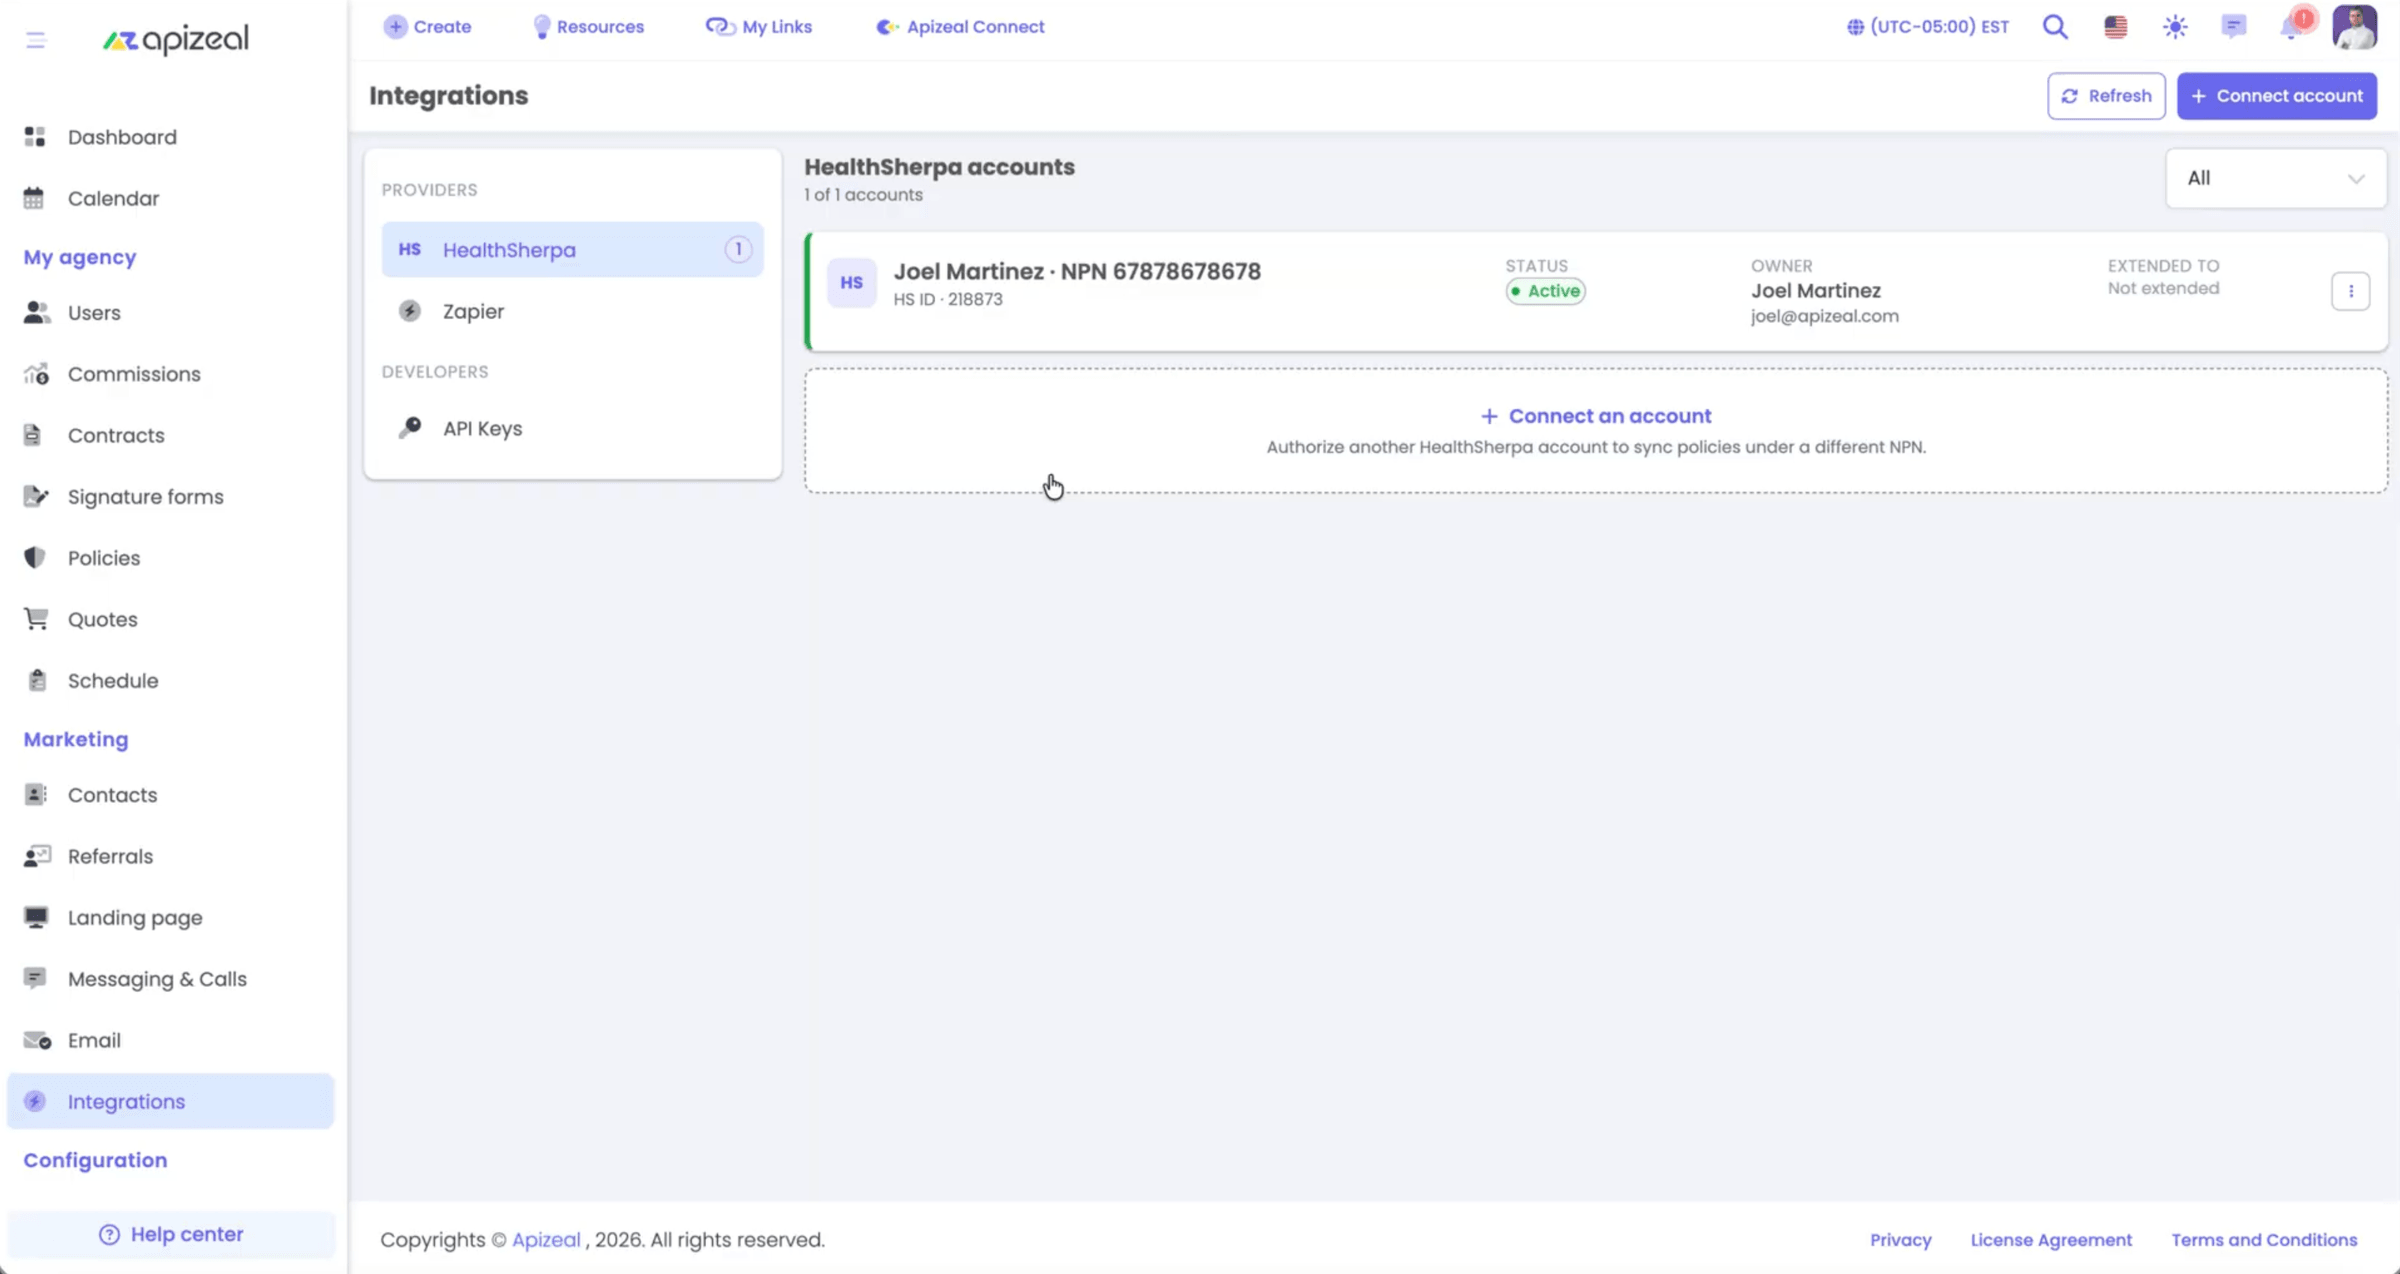This screenshot has height=1274, width=2400.
Task: Open License Agreement link
Action: point(2051,1240)
